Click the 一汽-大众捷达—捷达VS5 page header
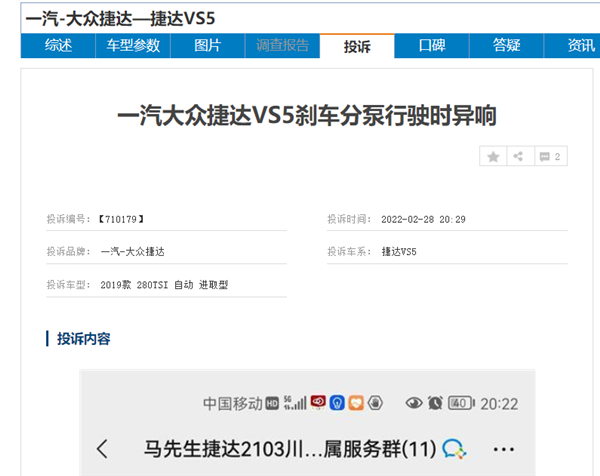Image resolution: width=600 pixels, height=476 pixels. pos(120,18)
